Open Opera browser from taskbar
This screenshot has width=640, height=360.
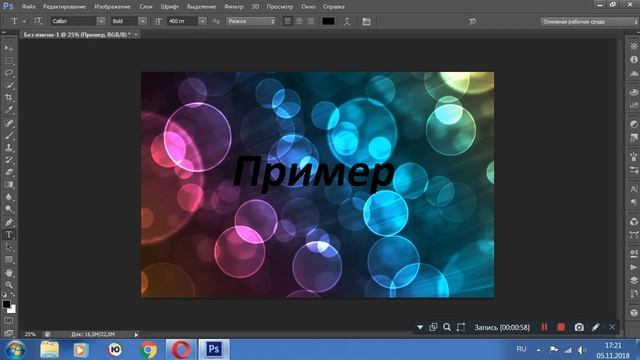point(181,350)
